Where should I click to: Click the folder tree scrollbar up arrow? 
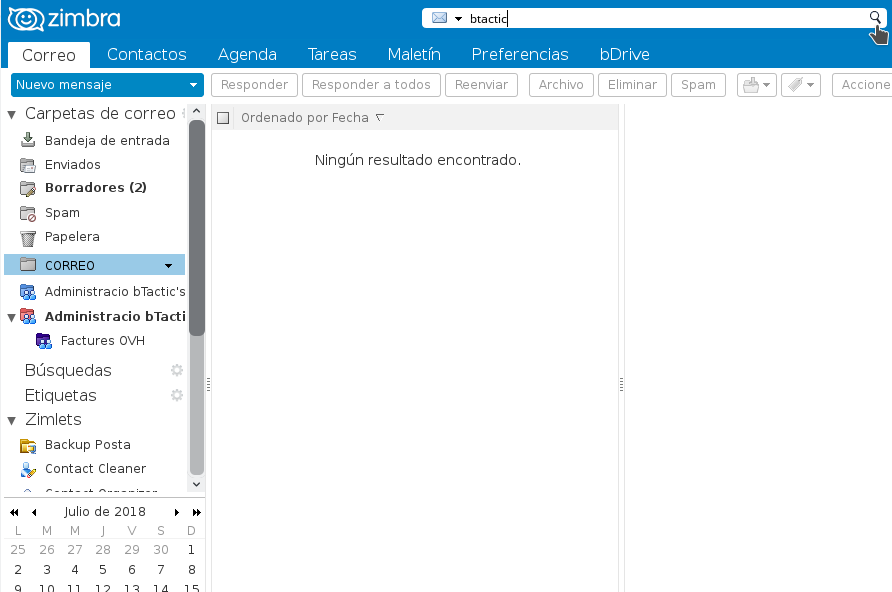(196, 111)
